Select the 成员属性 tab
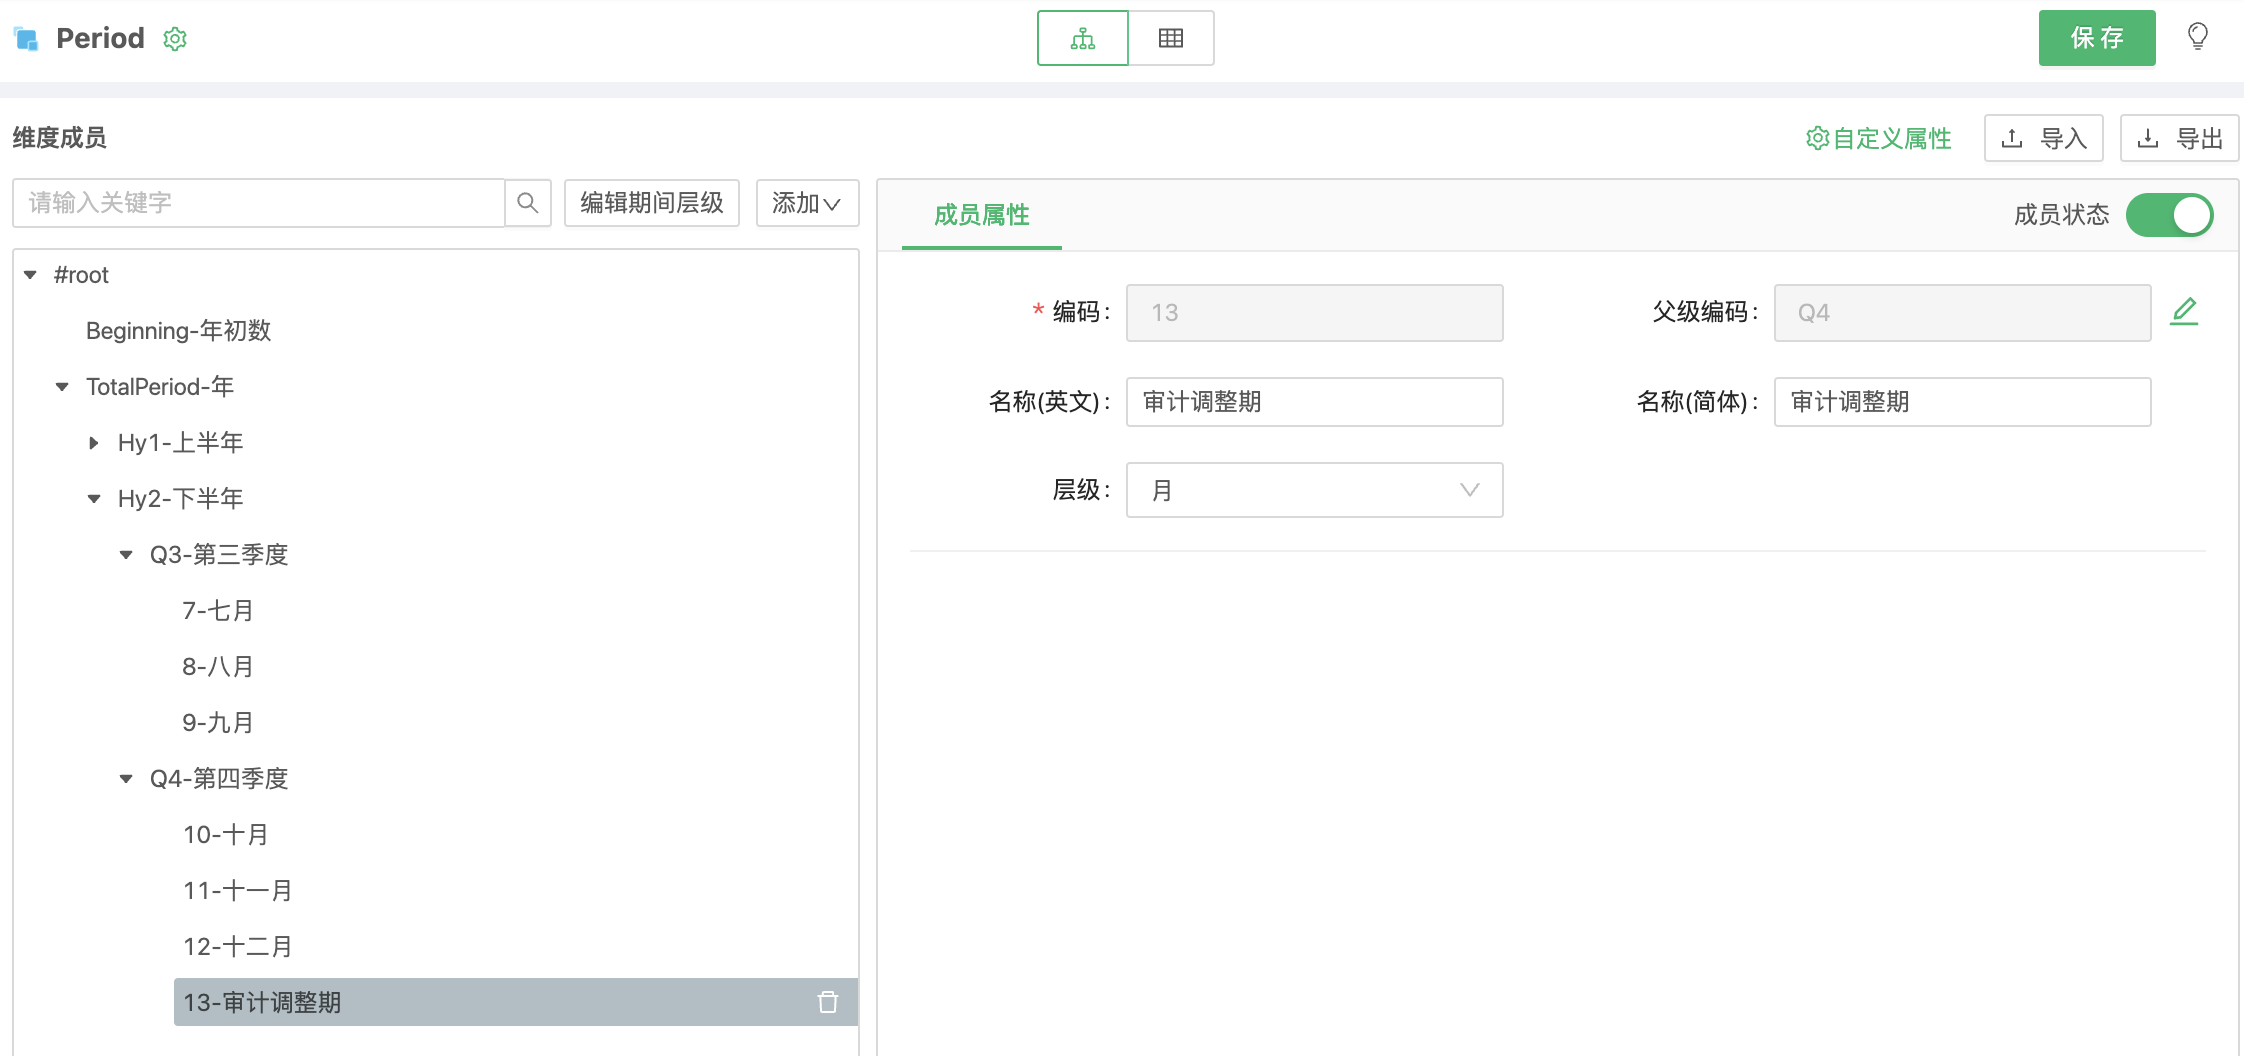The height and width of the screenshot is (1056, 2244). [x=981, y=215]
